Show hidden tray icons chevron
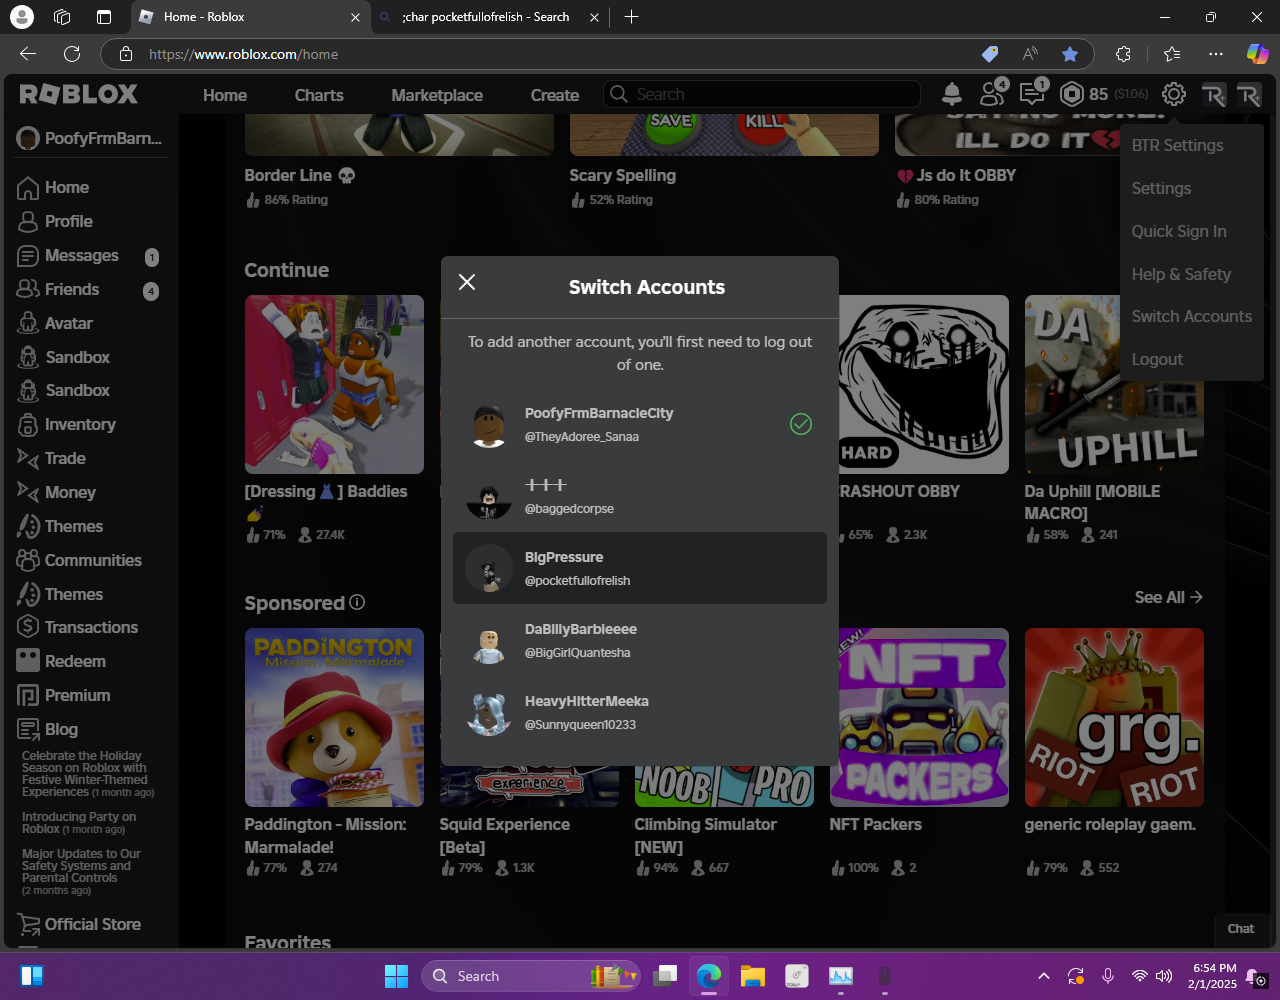Screen dimensions: 1280x1000 1044,976
